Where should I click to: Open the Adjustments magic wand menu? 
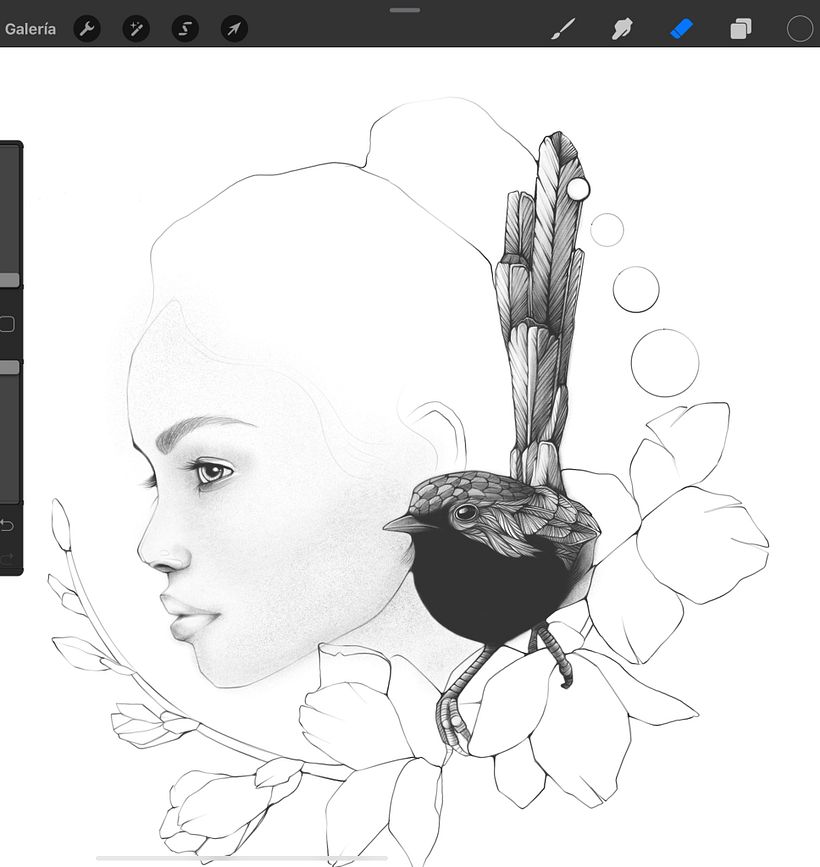pos(136,29)
